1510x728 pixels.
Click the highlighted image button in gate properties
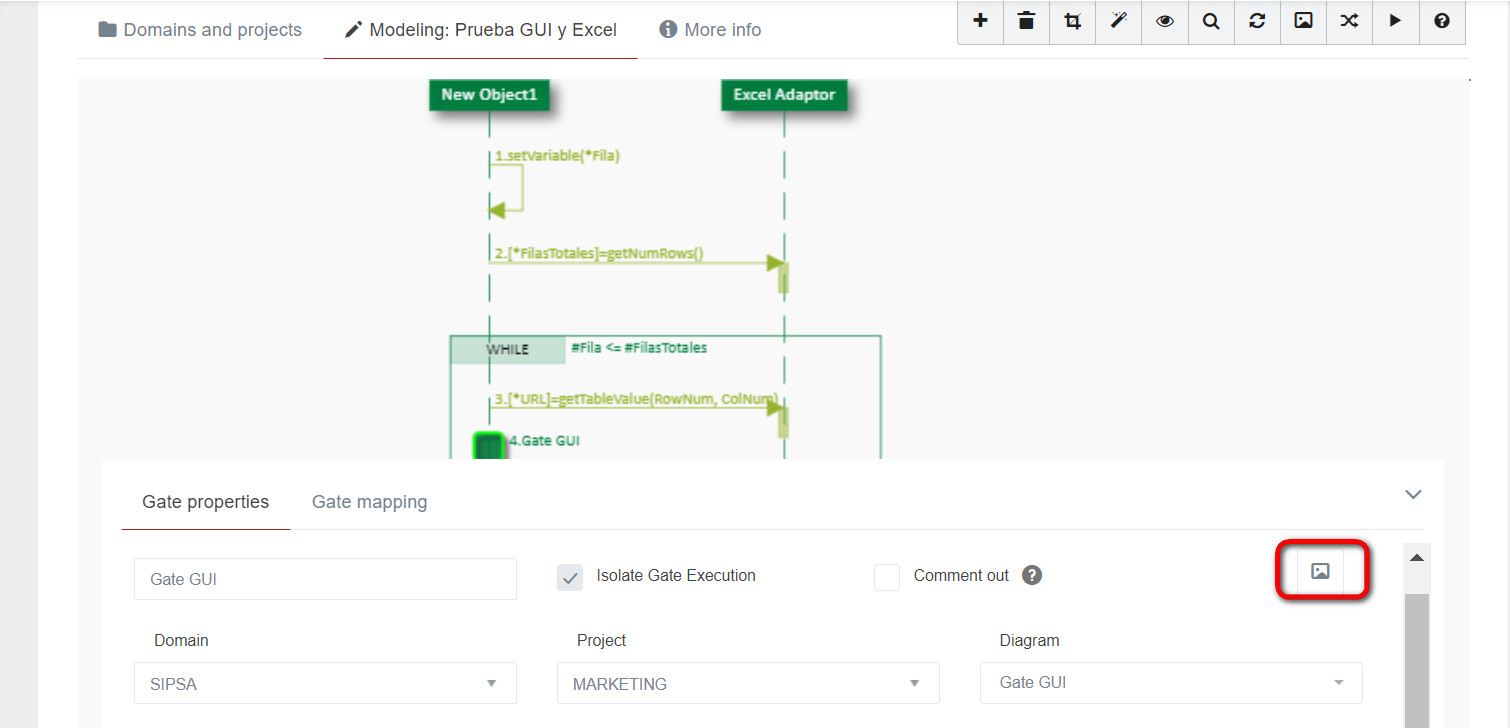coord(1320,571)
